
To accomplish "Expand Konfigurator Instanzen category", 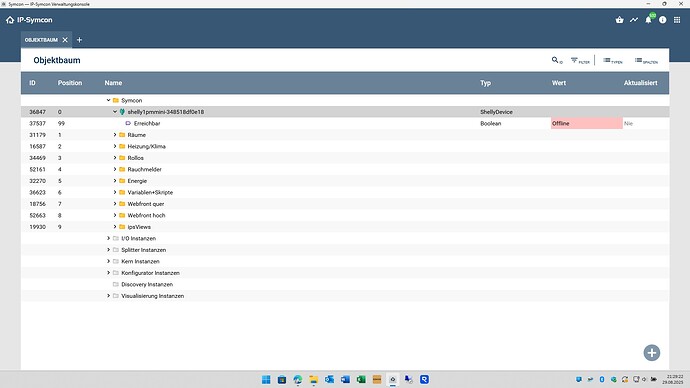I will coord(108,273).
